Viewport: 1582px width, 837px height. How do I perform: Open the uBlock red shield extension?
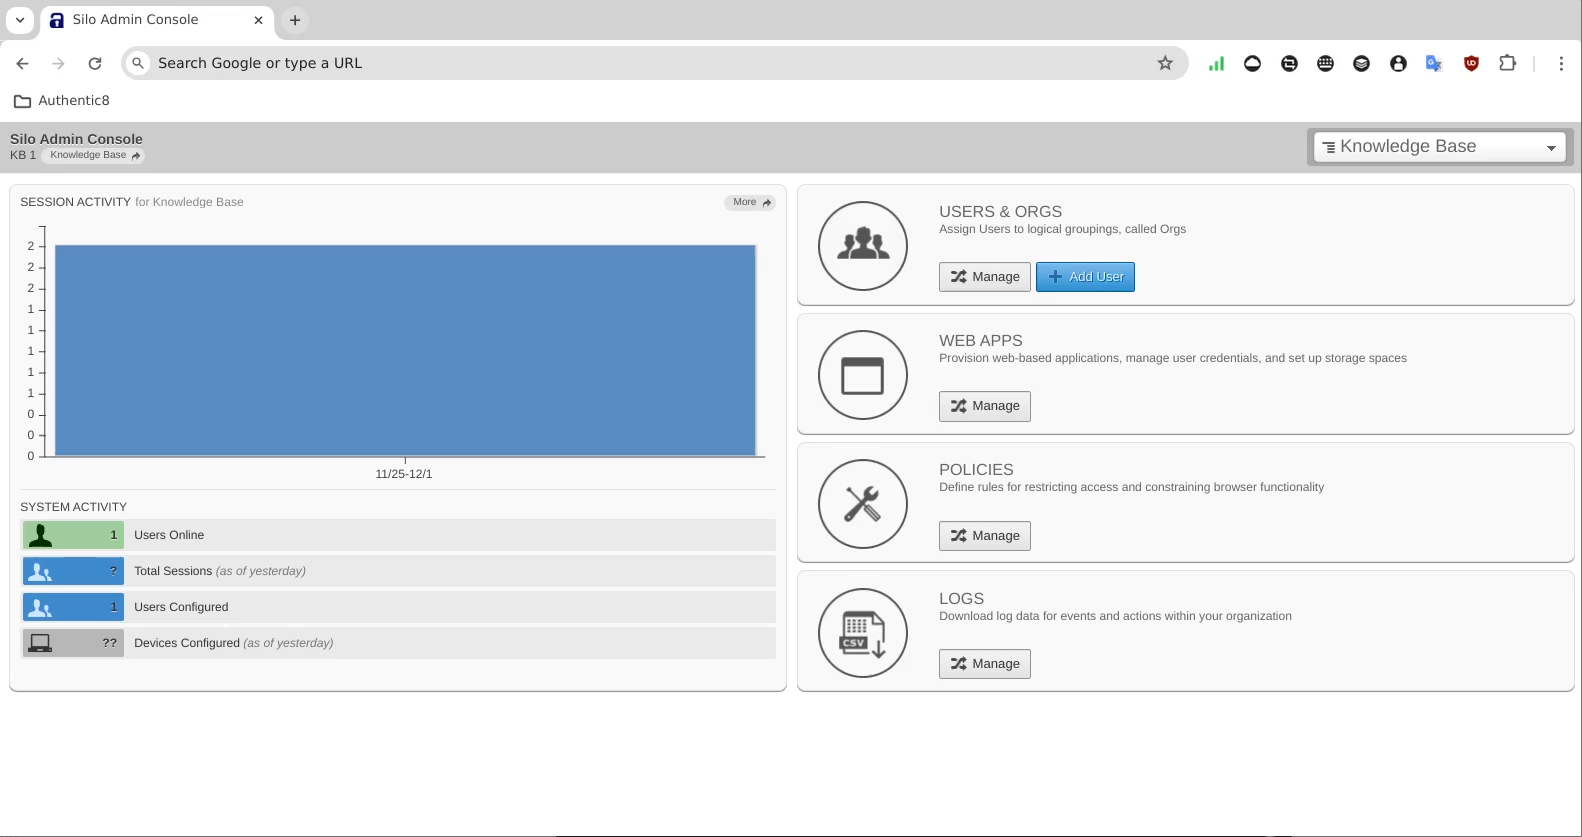[x=1471, y=63]
